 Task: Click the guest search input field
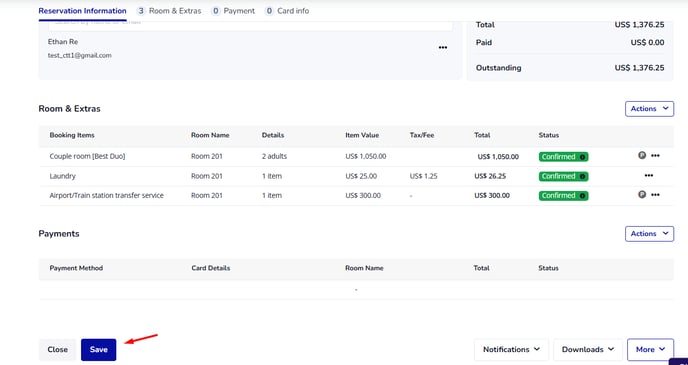(x=250, y=25)
